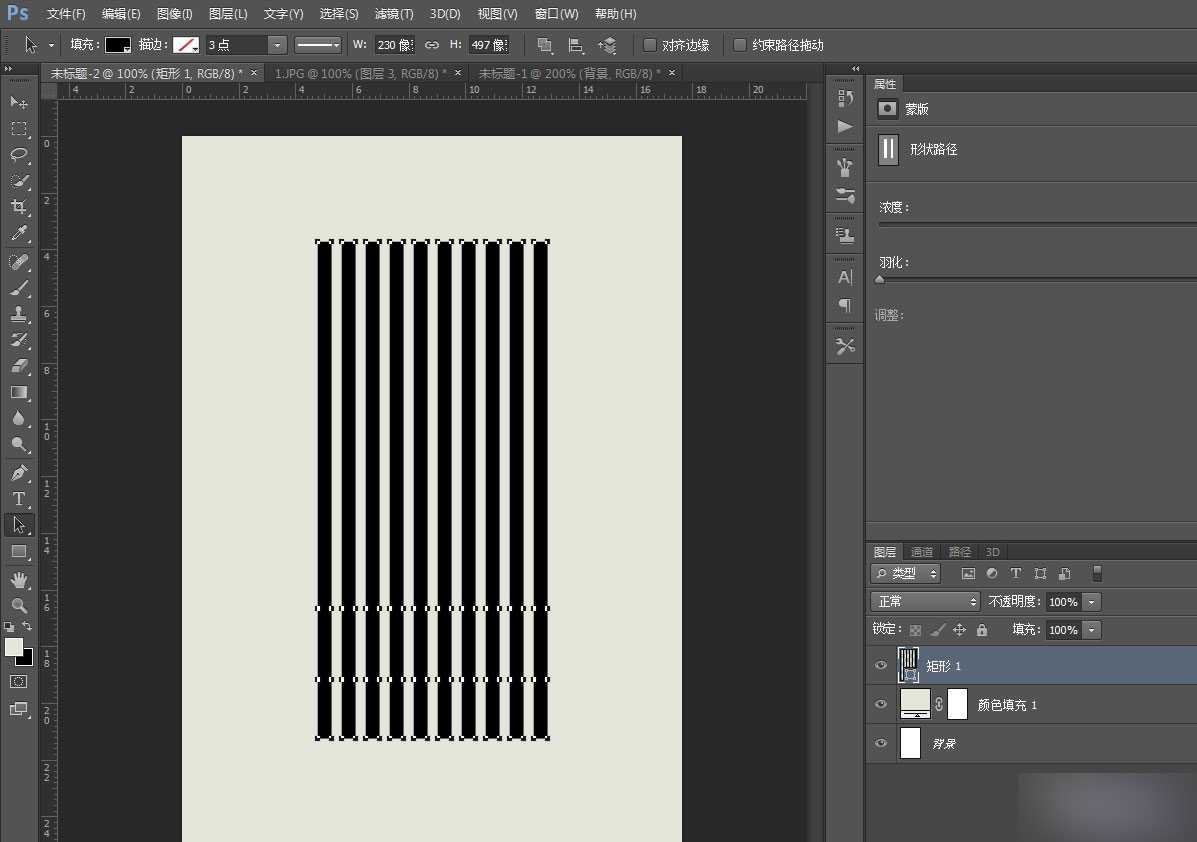Image resolution: width=1197 pixels, height=842 pixels.
Task: Expand the layer opacity 不透明度 dropdown arrow
Action: click(1091, 602)
